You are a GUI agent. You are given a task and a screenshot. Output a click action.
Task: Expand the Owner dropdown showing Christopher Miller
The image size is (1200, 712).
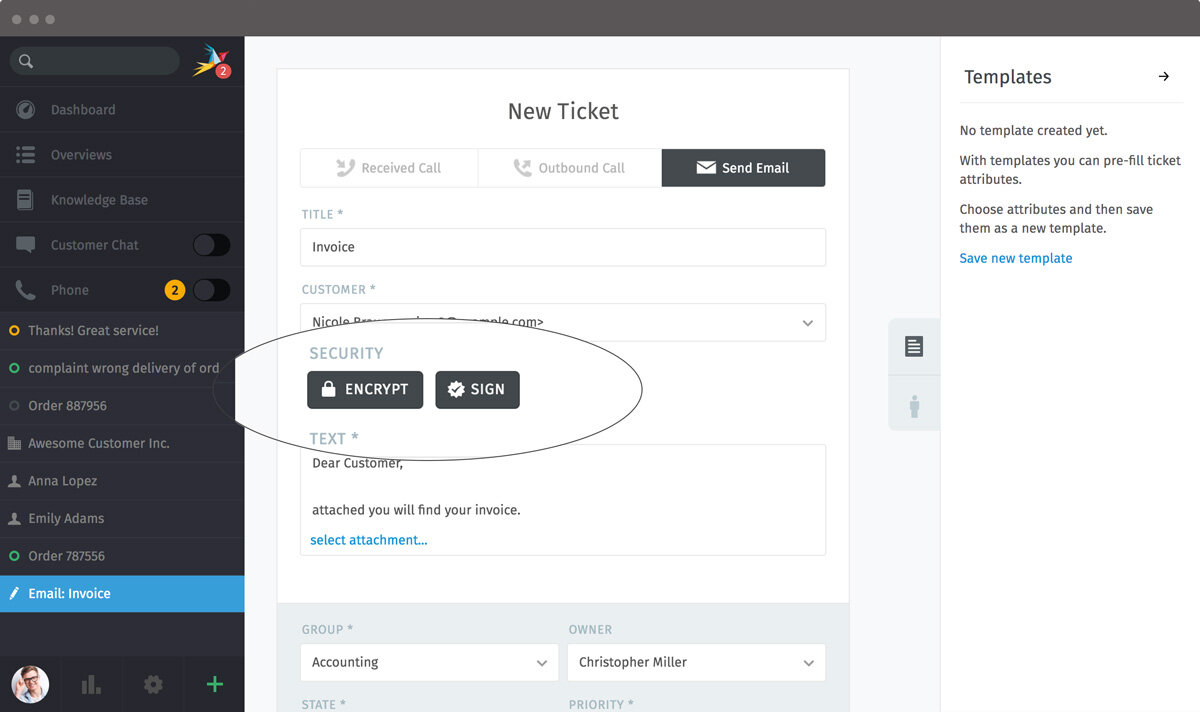click(696, 662)
